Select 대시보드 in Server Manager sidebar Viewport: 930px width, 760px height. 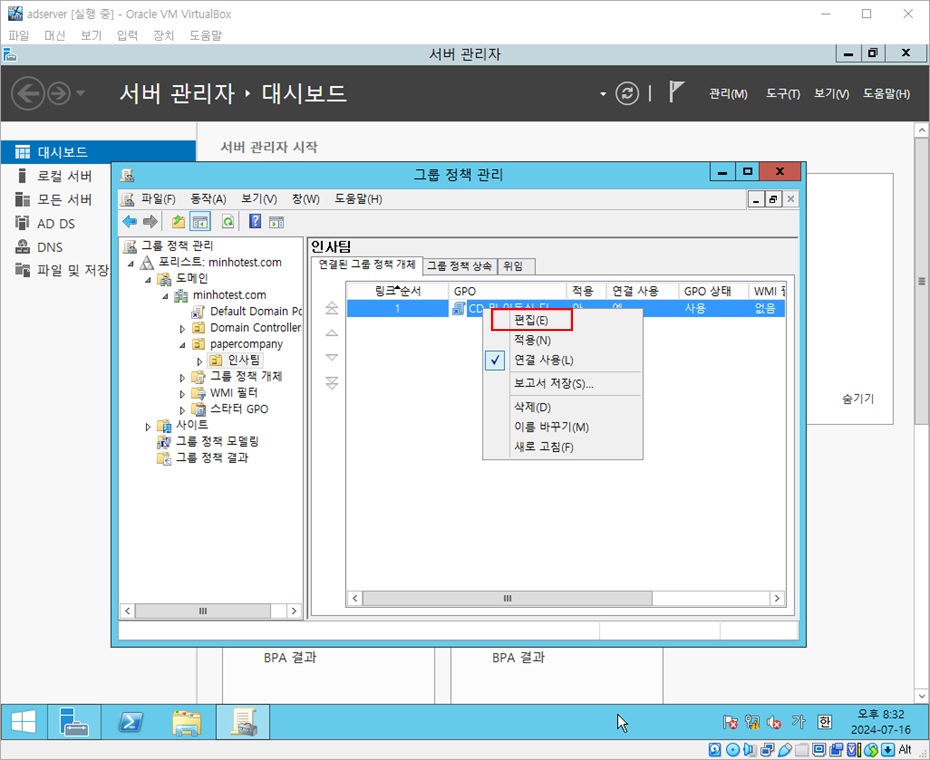(98, 152)
